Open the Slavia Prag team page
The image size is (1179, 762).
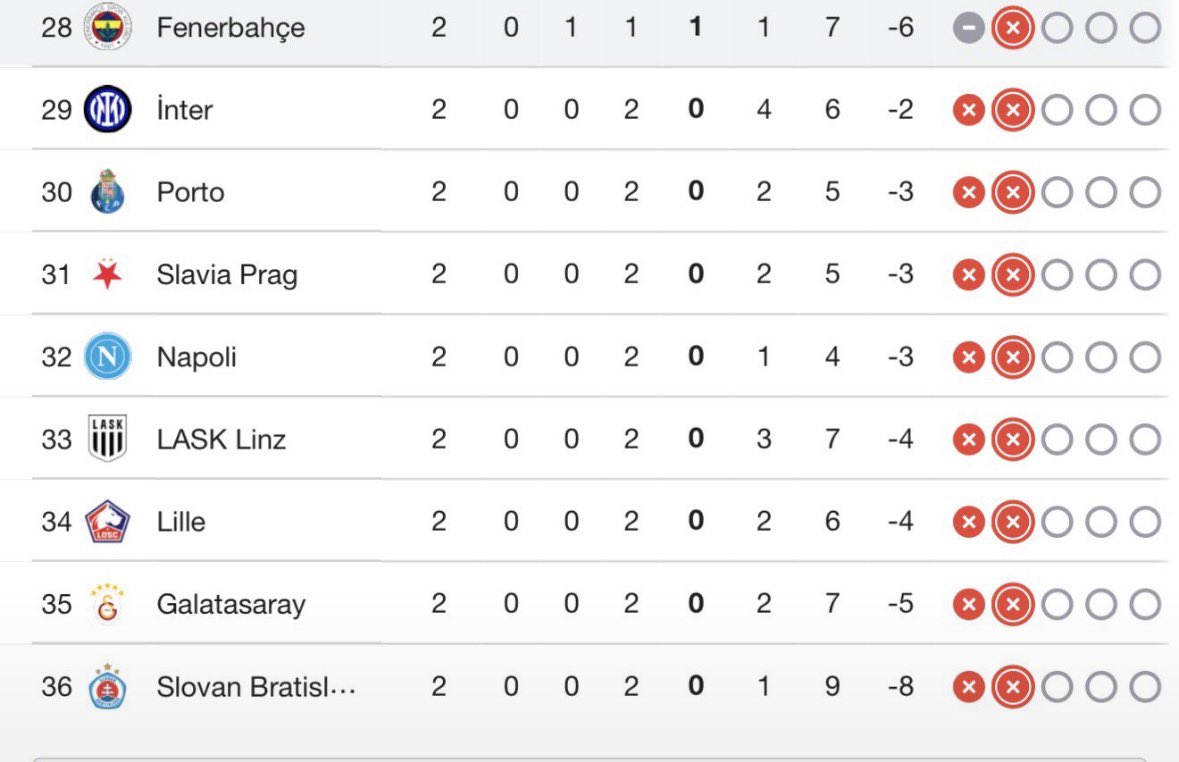coord(227,275)
